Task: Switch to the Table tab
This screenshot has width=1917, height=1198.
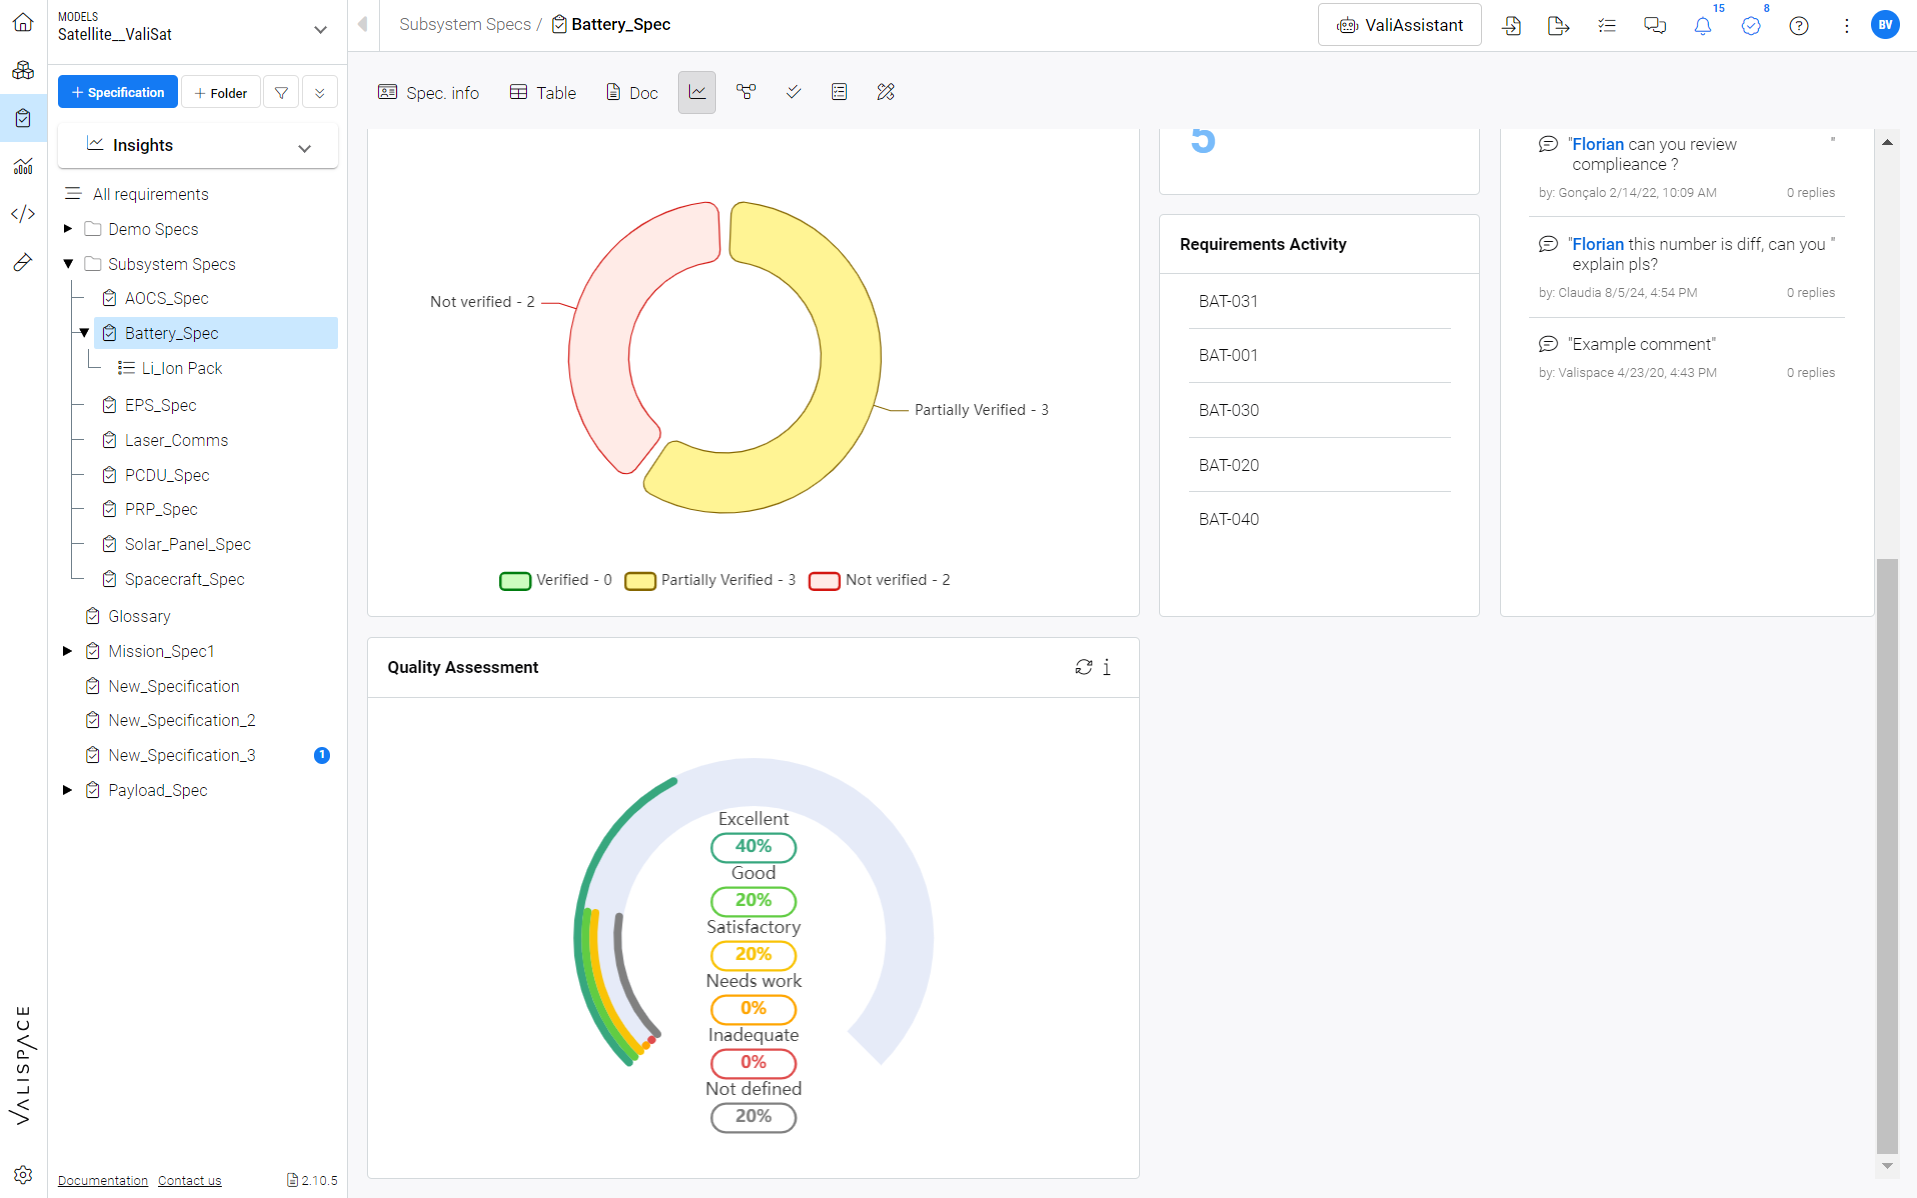Action: (543, 93)
